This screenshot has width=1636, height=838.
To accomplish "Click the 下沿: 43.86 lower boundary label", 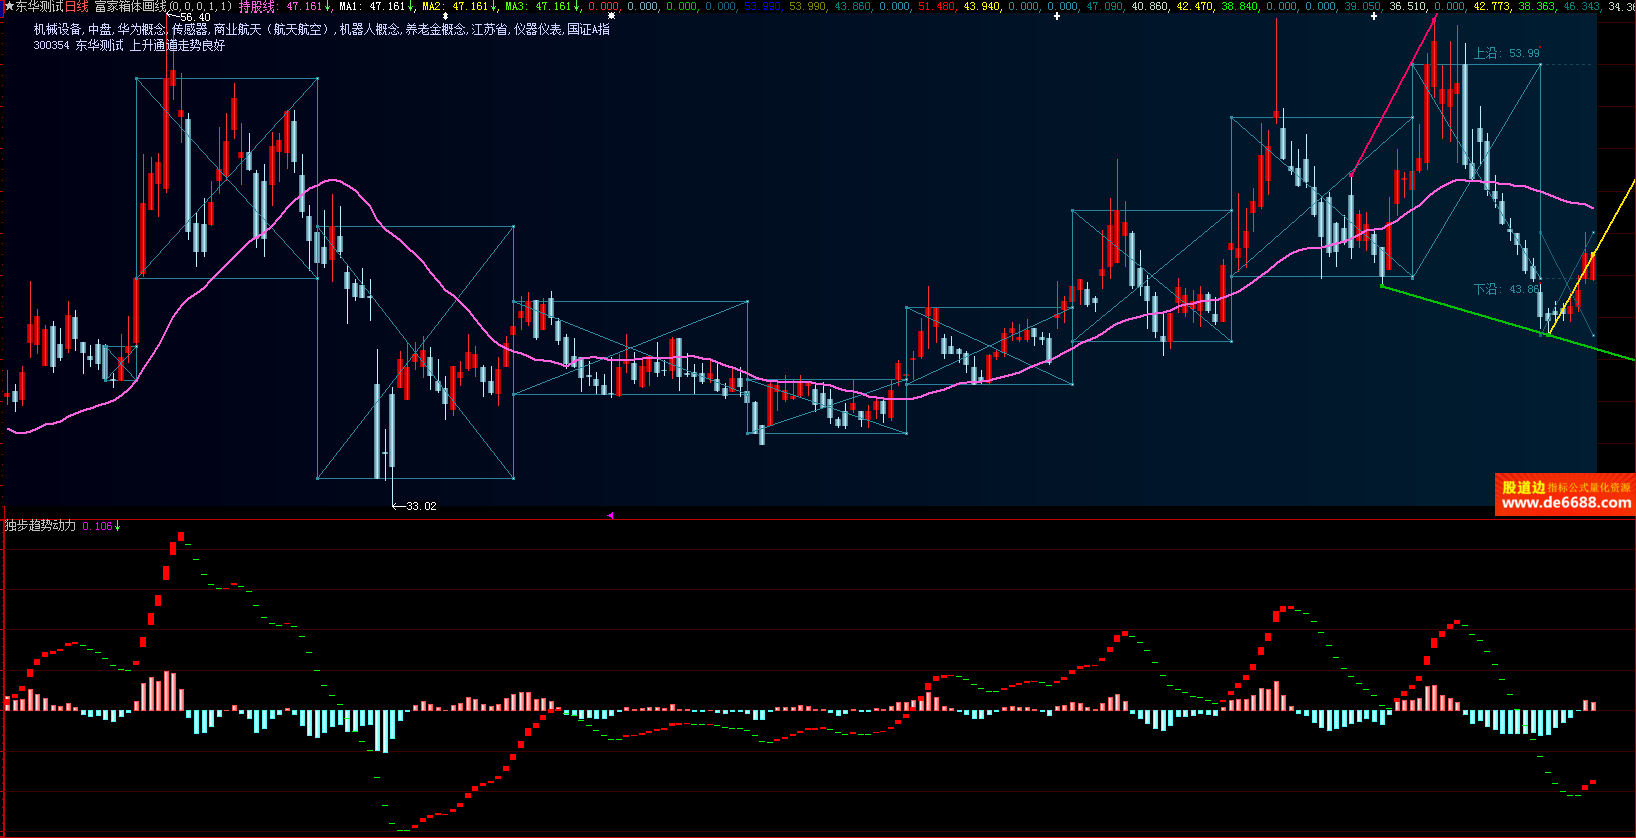I will point(1506,289).
